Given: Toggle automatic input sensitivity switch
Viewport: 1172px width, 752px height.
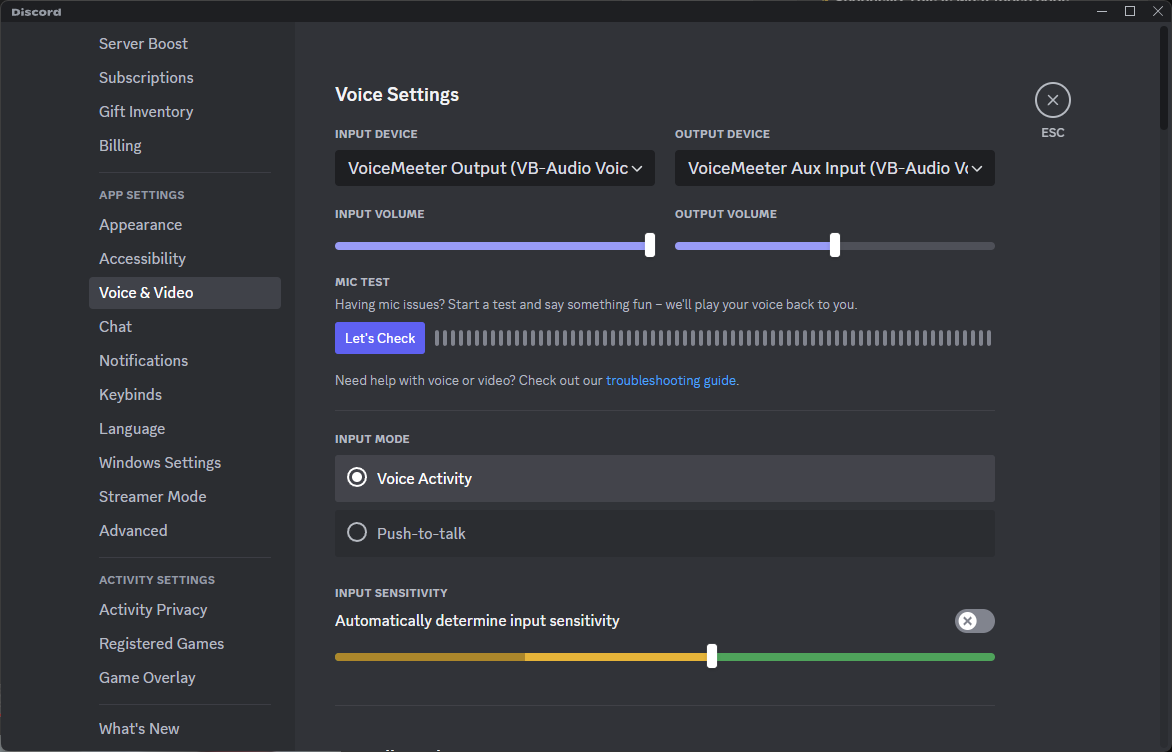Looking at the screenshot, I should [974, 621].
